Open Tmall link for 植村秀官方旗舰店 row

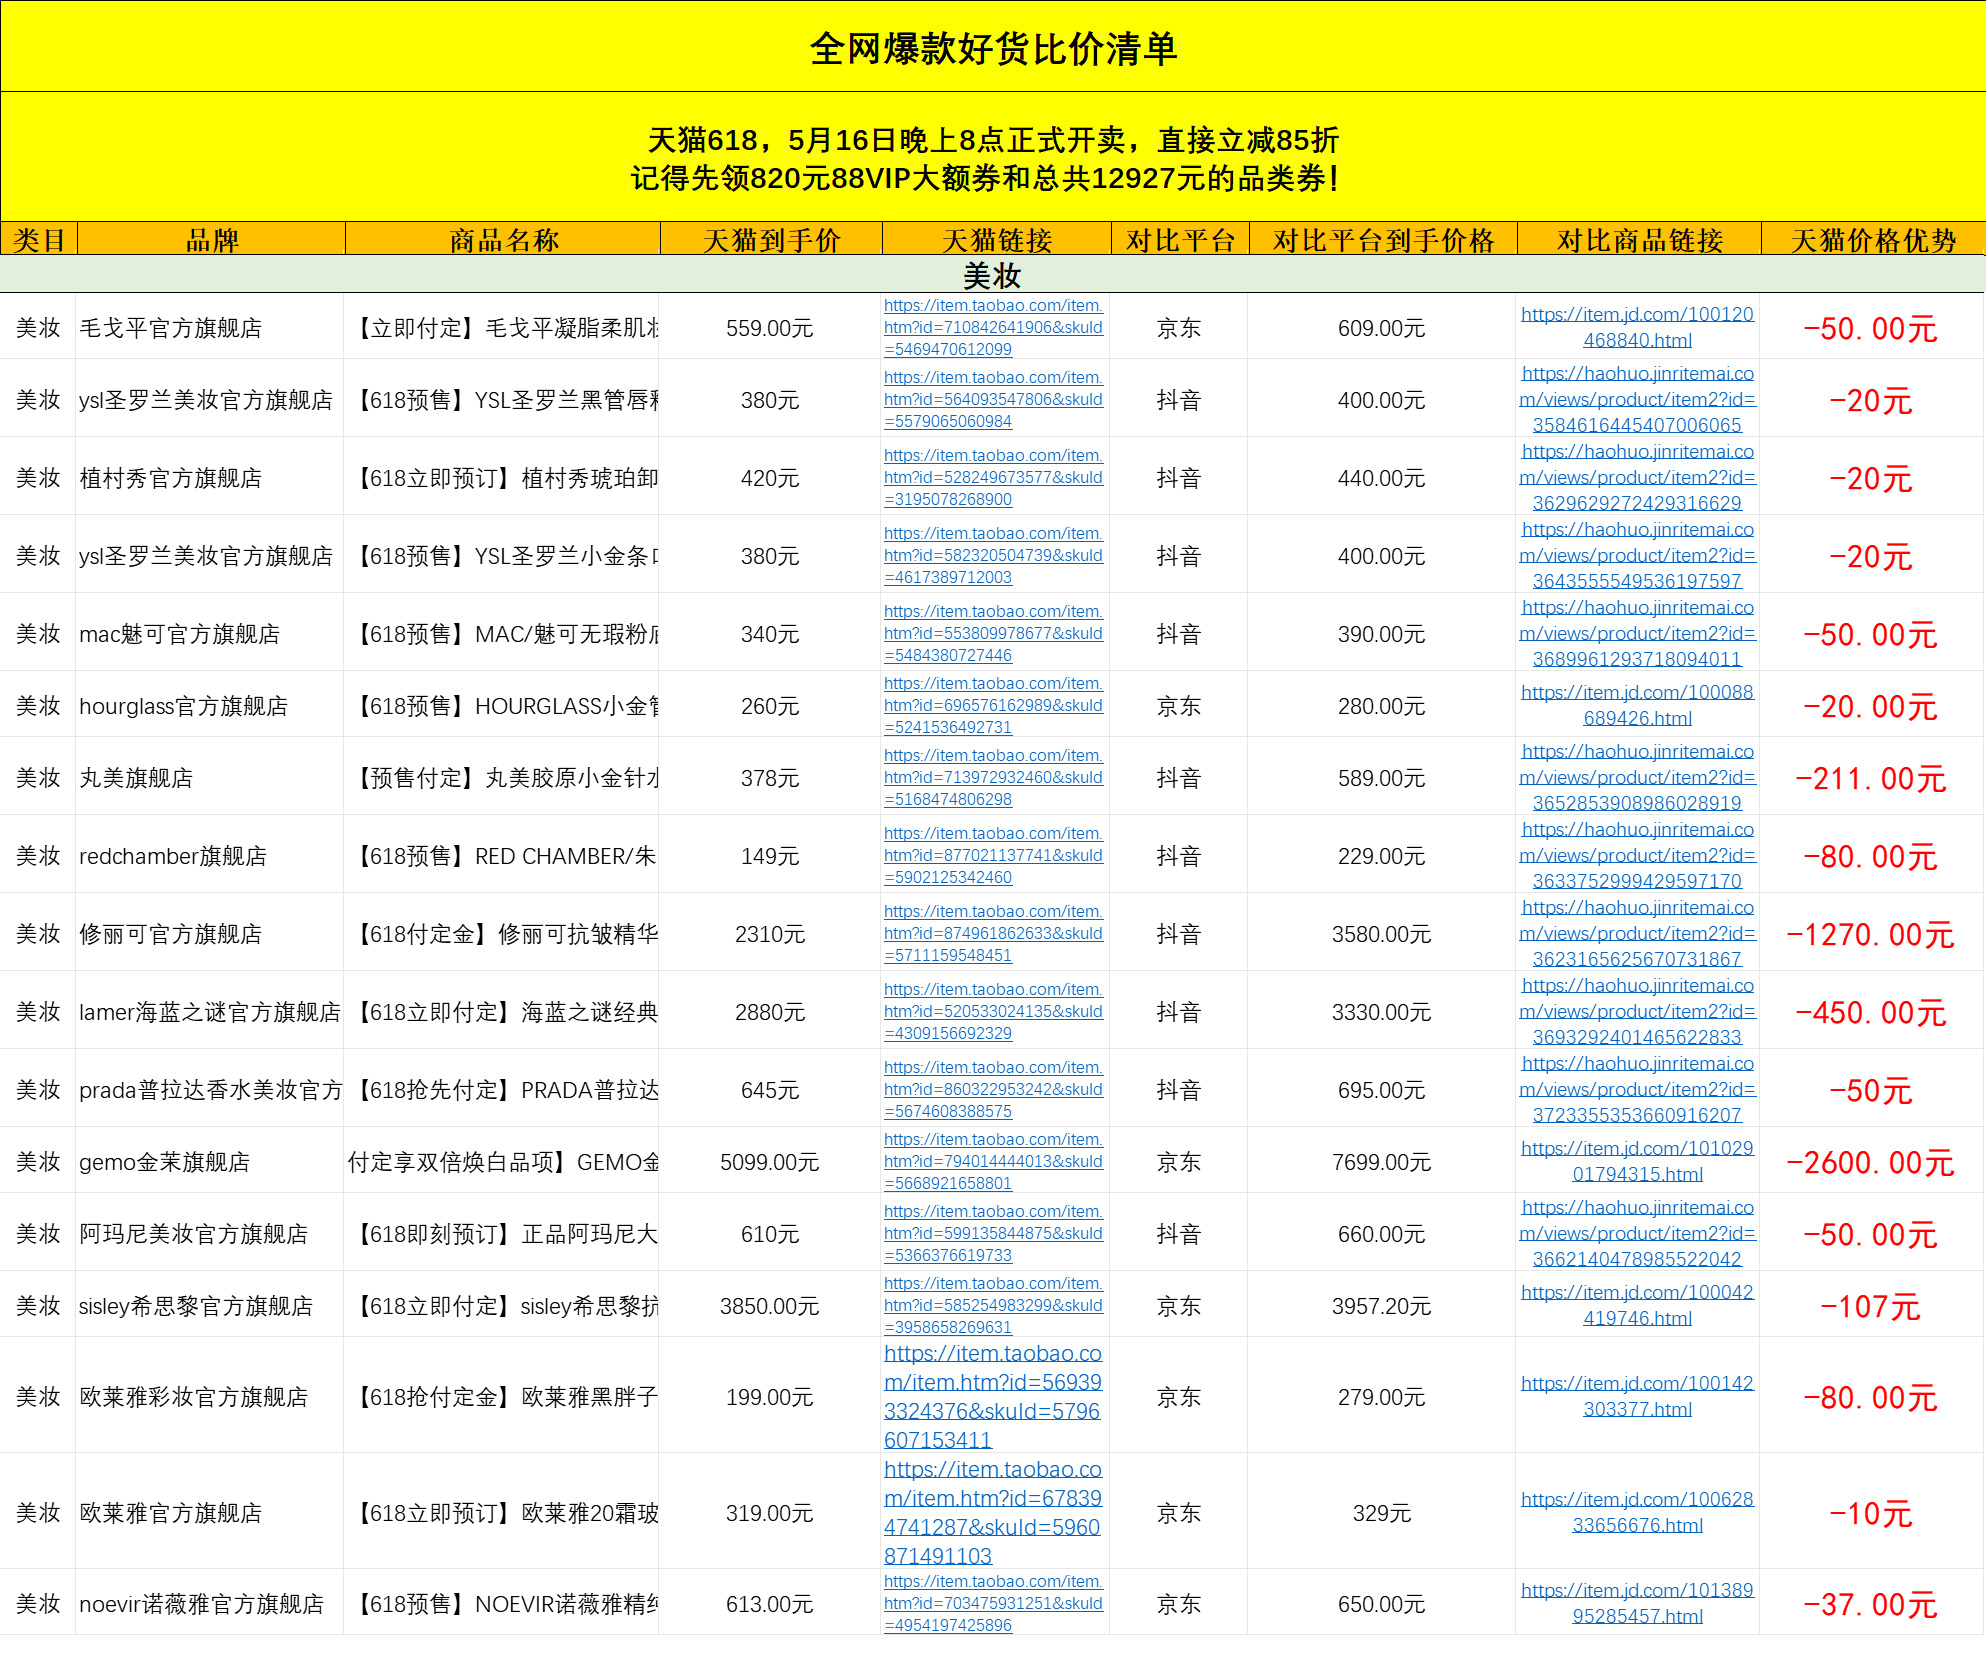click(x=993, y=477)
